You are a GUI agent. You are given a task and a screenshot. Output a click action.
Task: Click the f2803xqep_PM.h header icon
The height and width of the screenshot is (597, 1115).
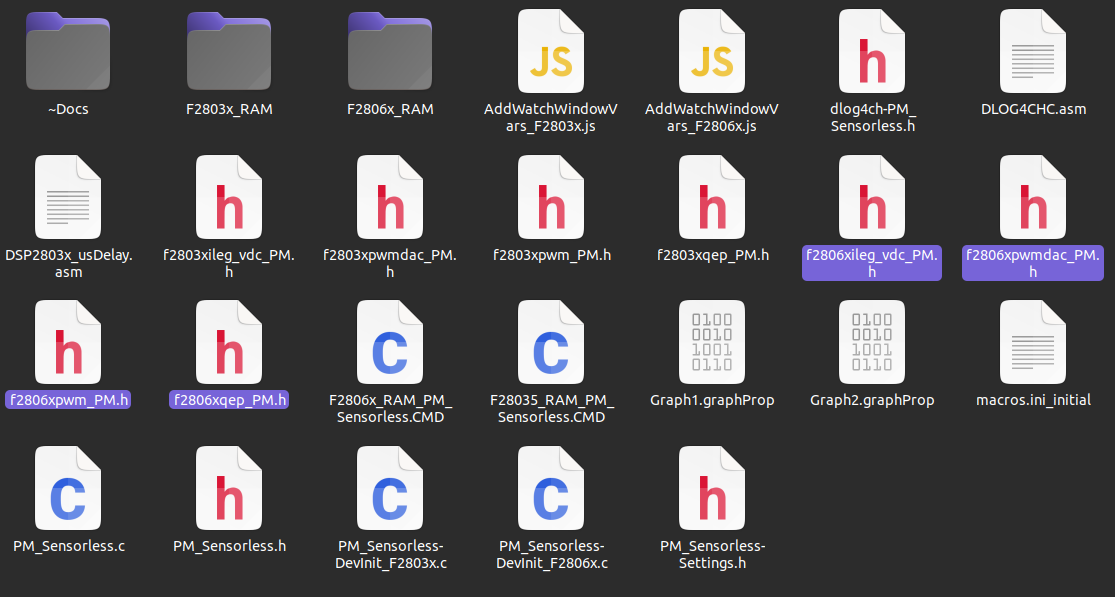coord(712,198)
